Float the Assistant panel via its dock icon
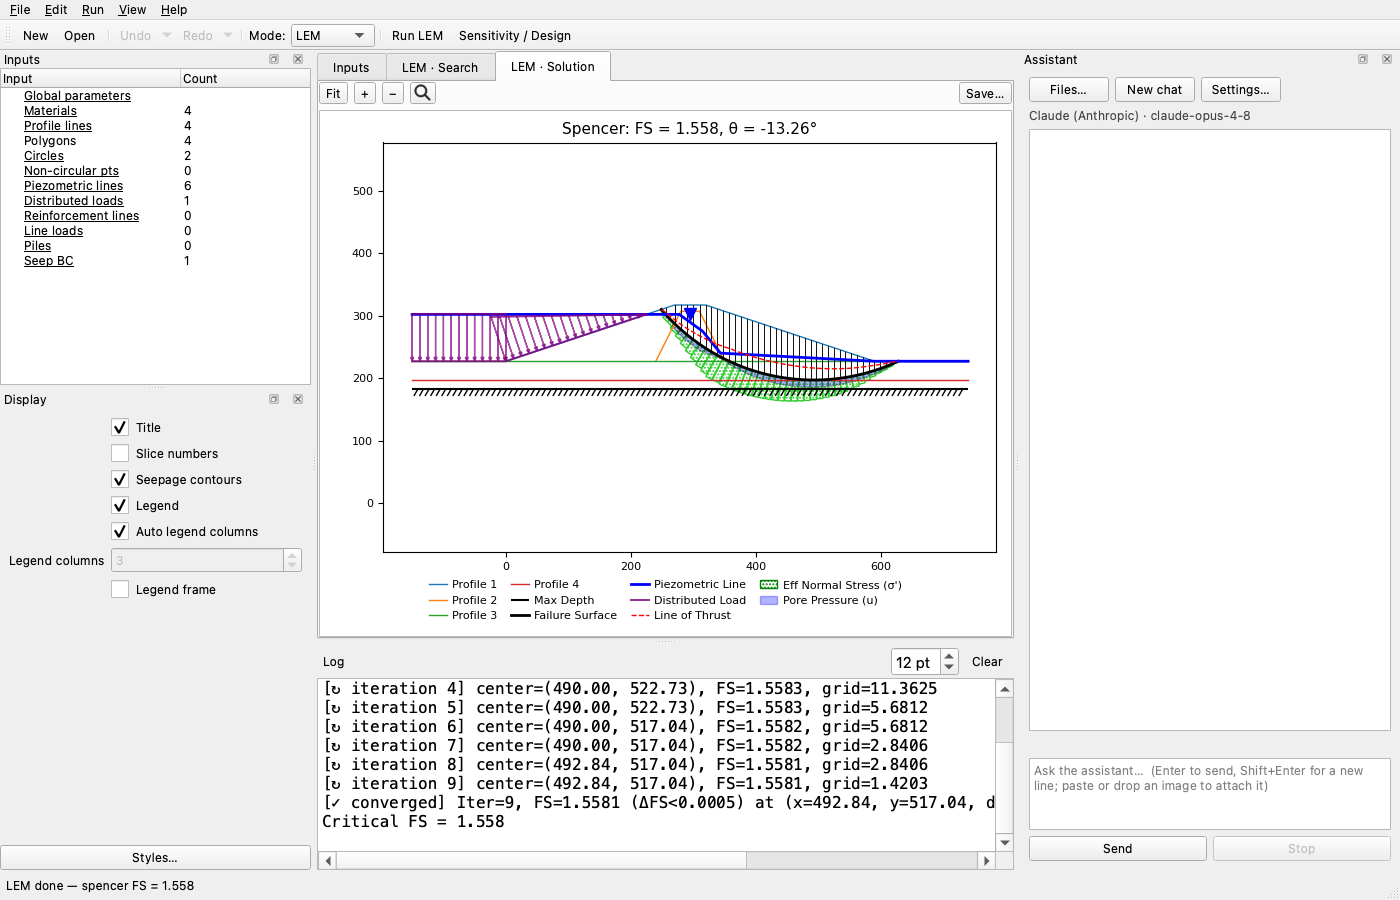The image size is (1400, 900). pos(1363,59)
